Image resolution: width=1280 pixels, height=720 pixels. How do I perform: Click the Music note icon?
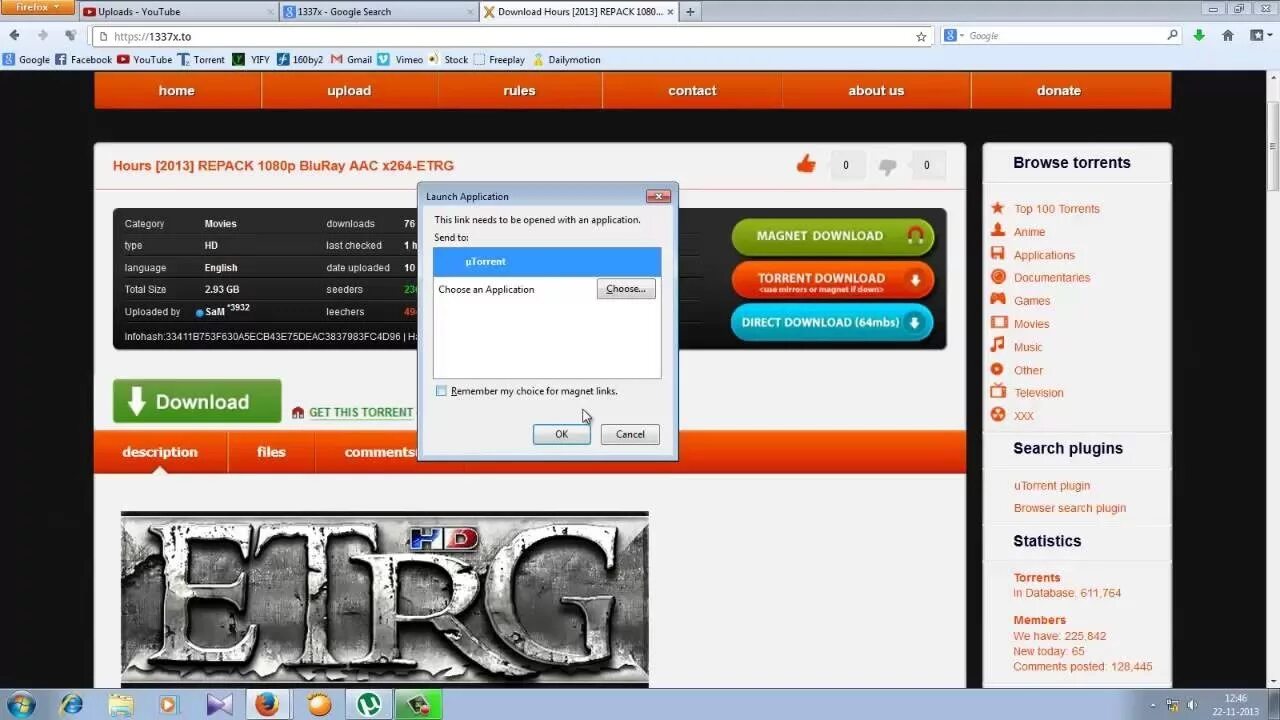pos(997,345)
